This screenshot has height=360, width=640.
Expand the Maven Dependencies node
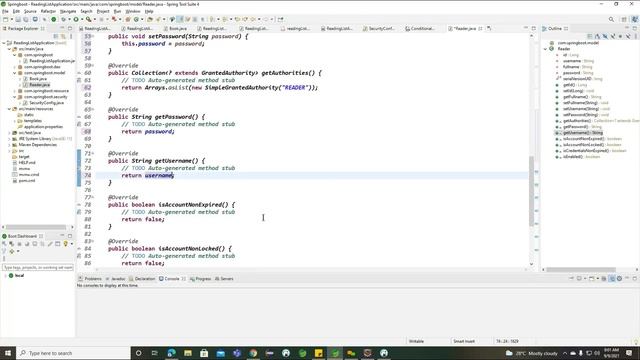coord(9,145)
